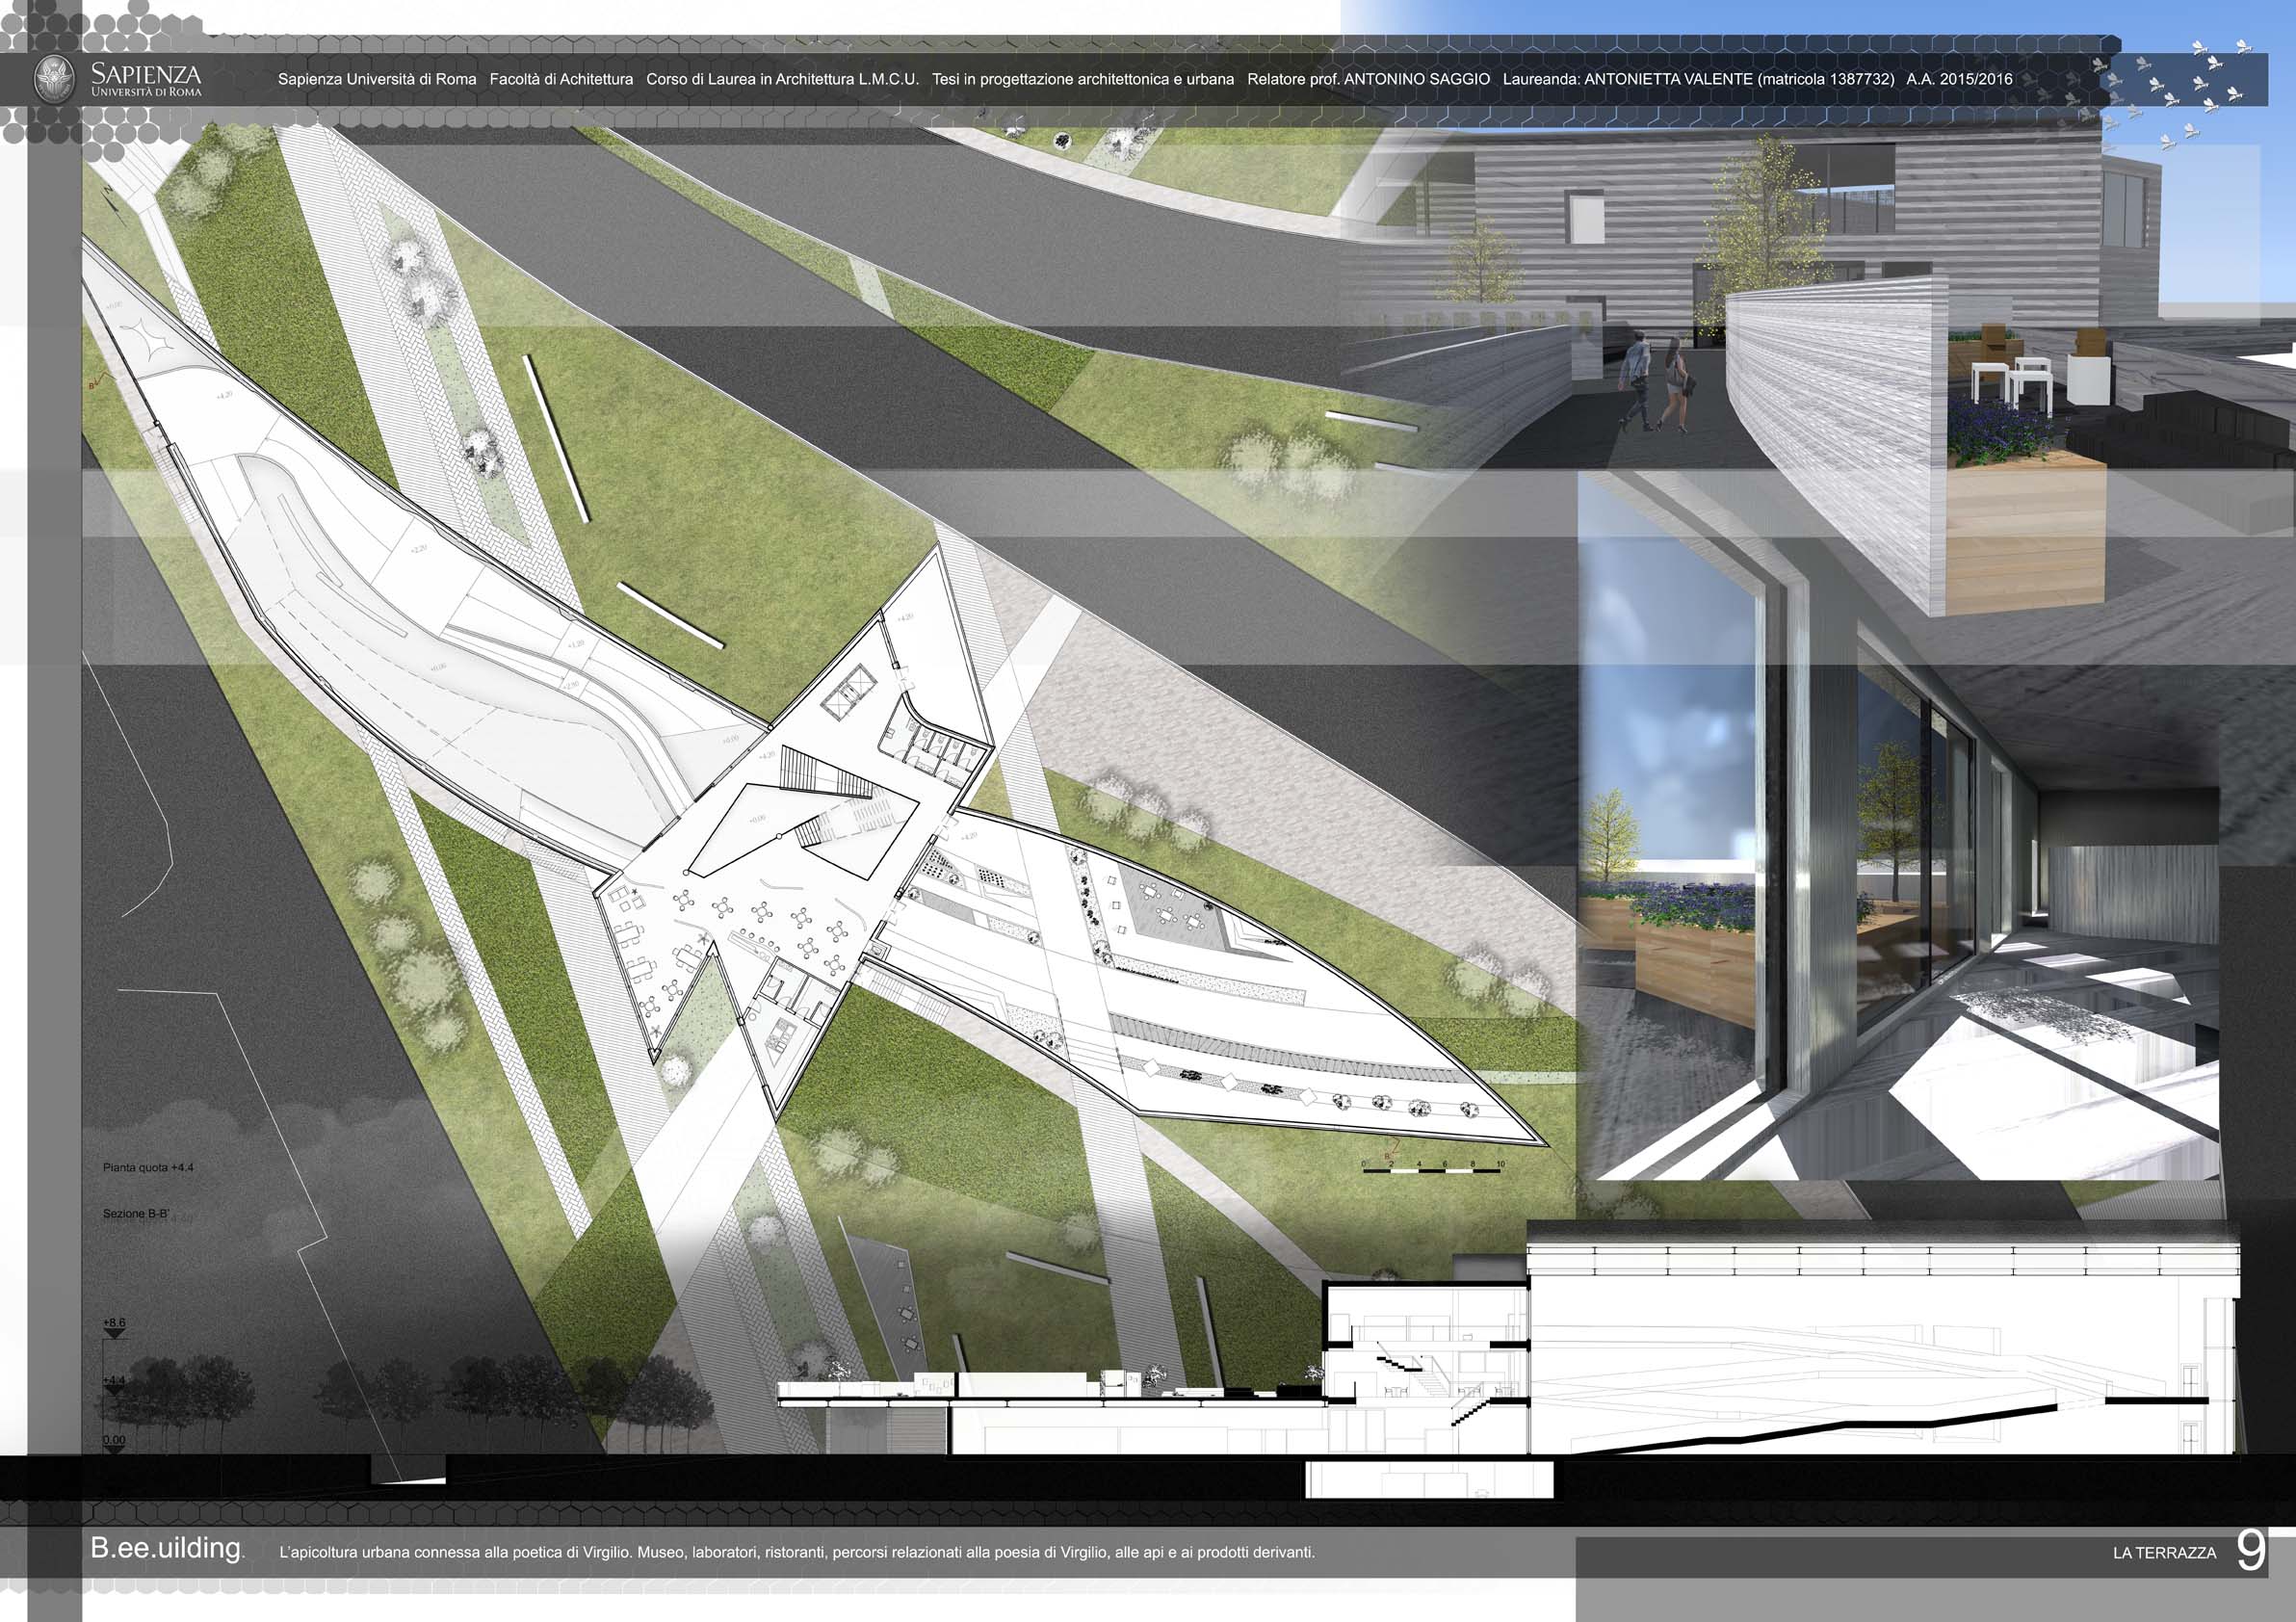Viewport: 2296px width, 1622px height.
Task: Click the large page number 9
Action: [x=2251, y=1551]
